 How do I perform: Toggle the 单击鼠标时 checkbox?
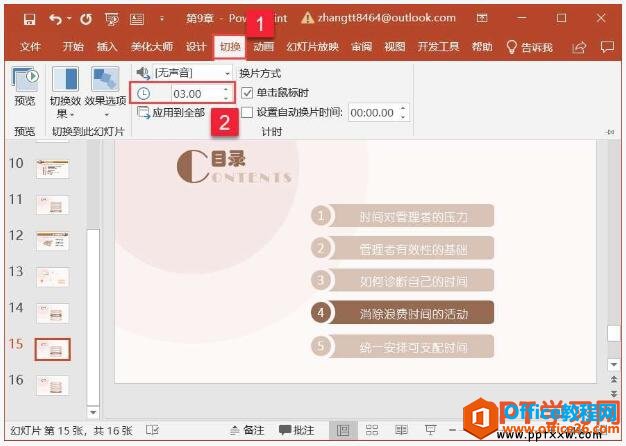(248, 93)
